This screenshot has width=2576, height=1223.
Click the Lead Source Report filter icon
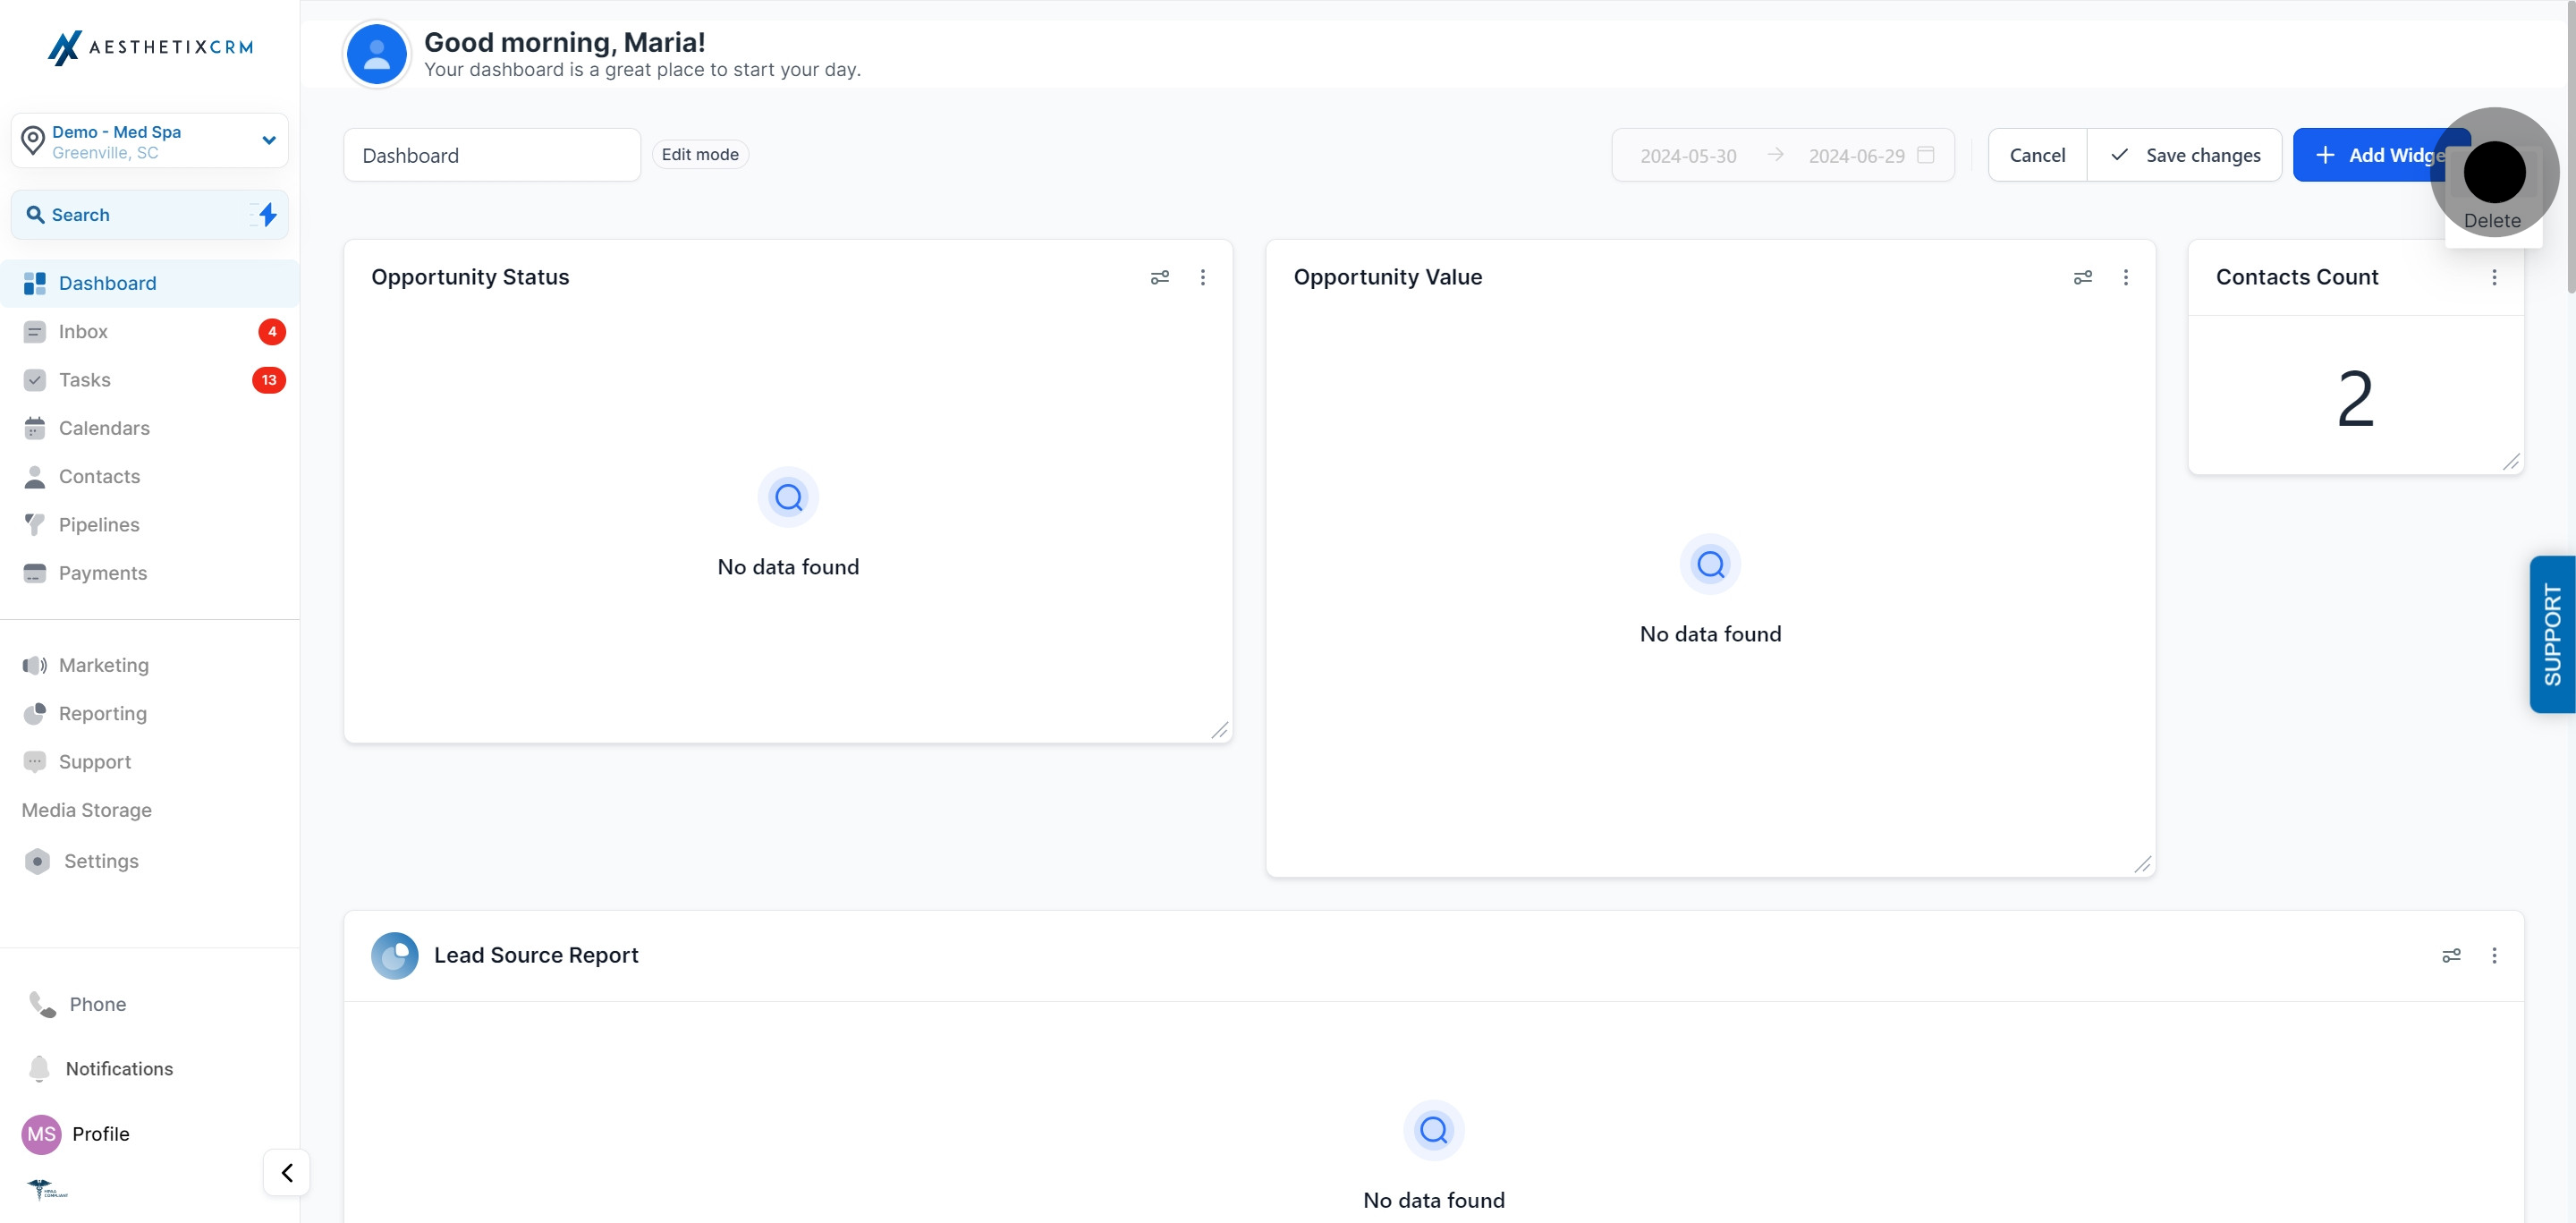[x=2451, y=955]
